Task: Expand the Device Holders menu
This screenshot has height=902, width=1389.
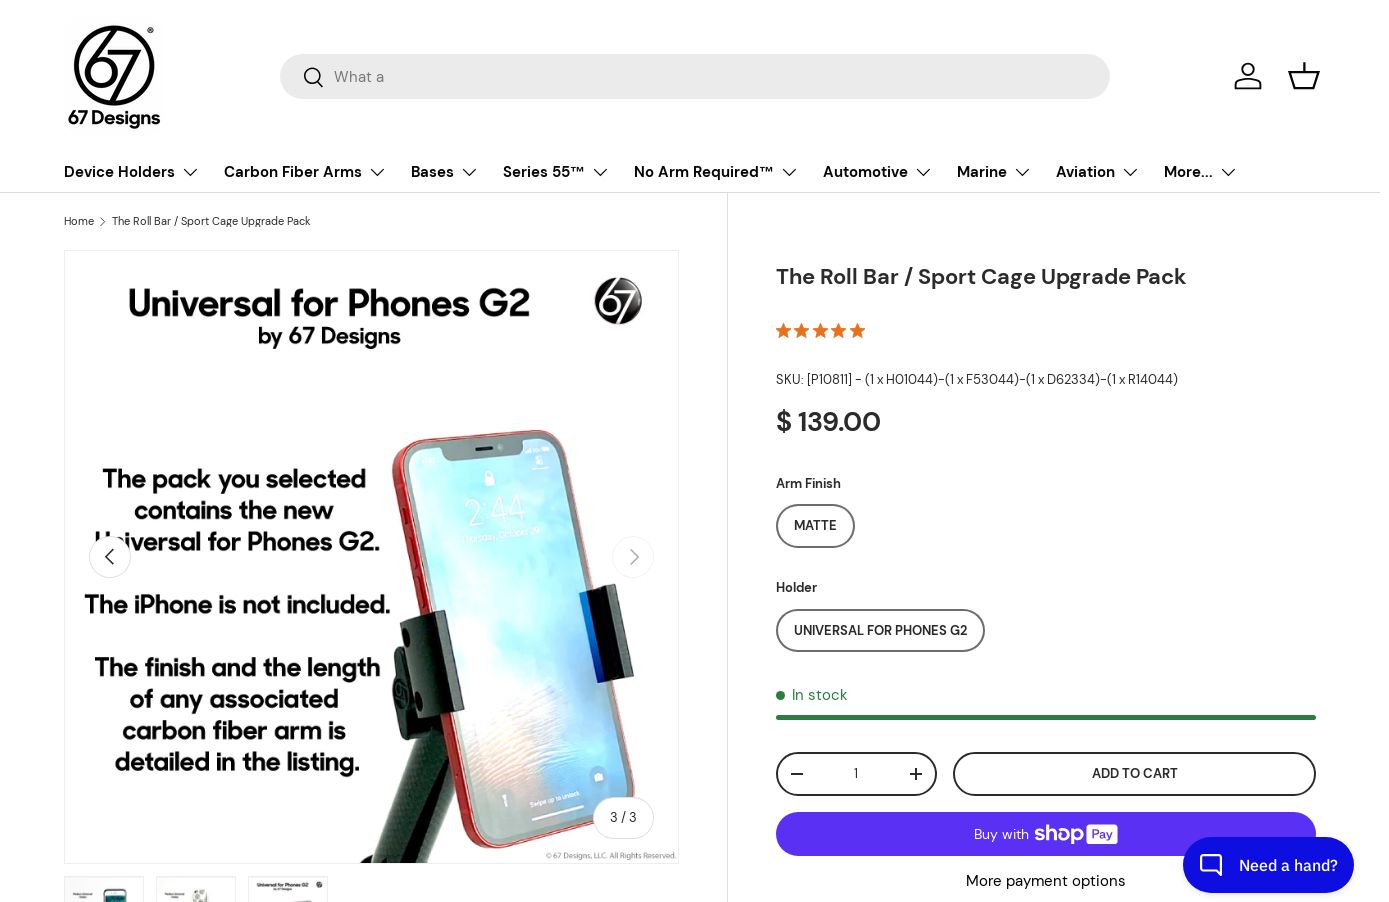Action: (131, 172)
